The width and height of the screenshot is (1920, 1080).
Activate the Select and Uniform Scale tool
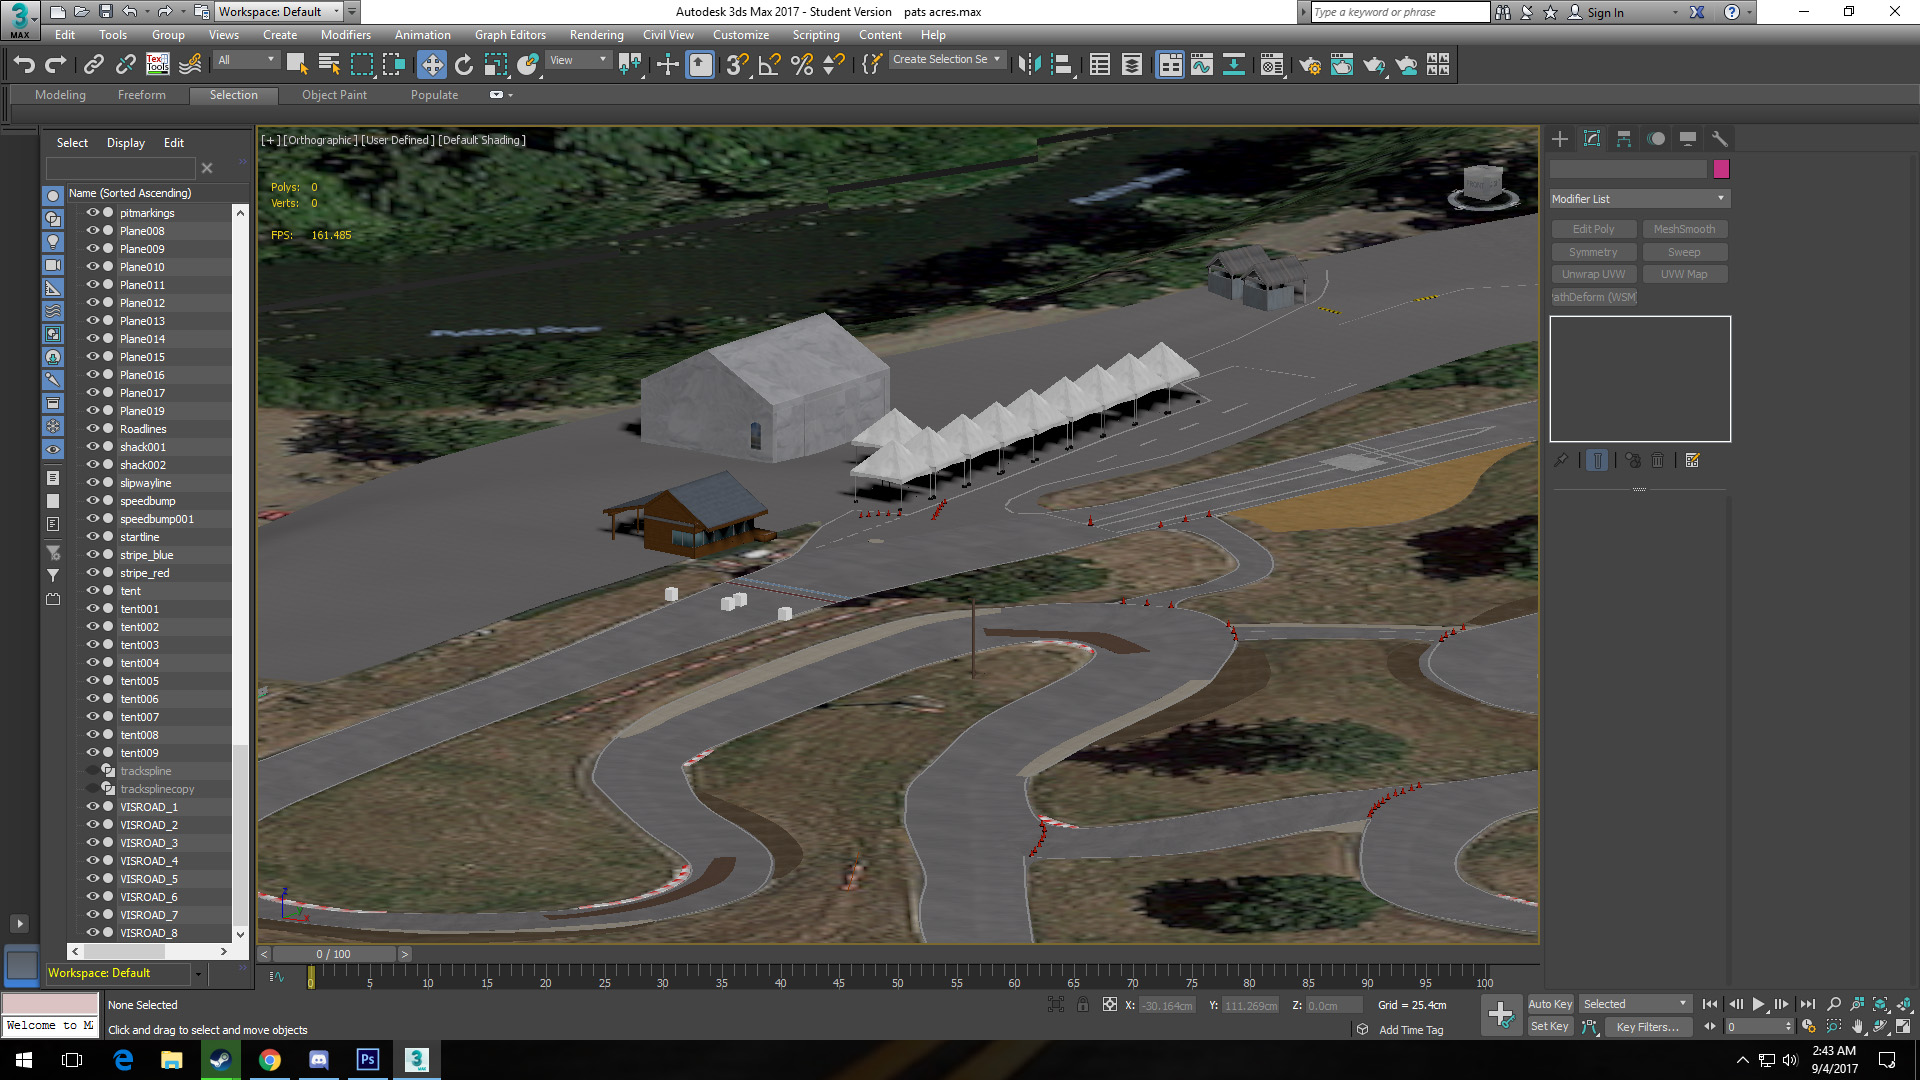[x=496, y=65]
